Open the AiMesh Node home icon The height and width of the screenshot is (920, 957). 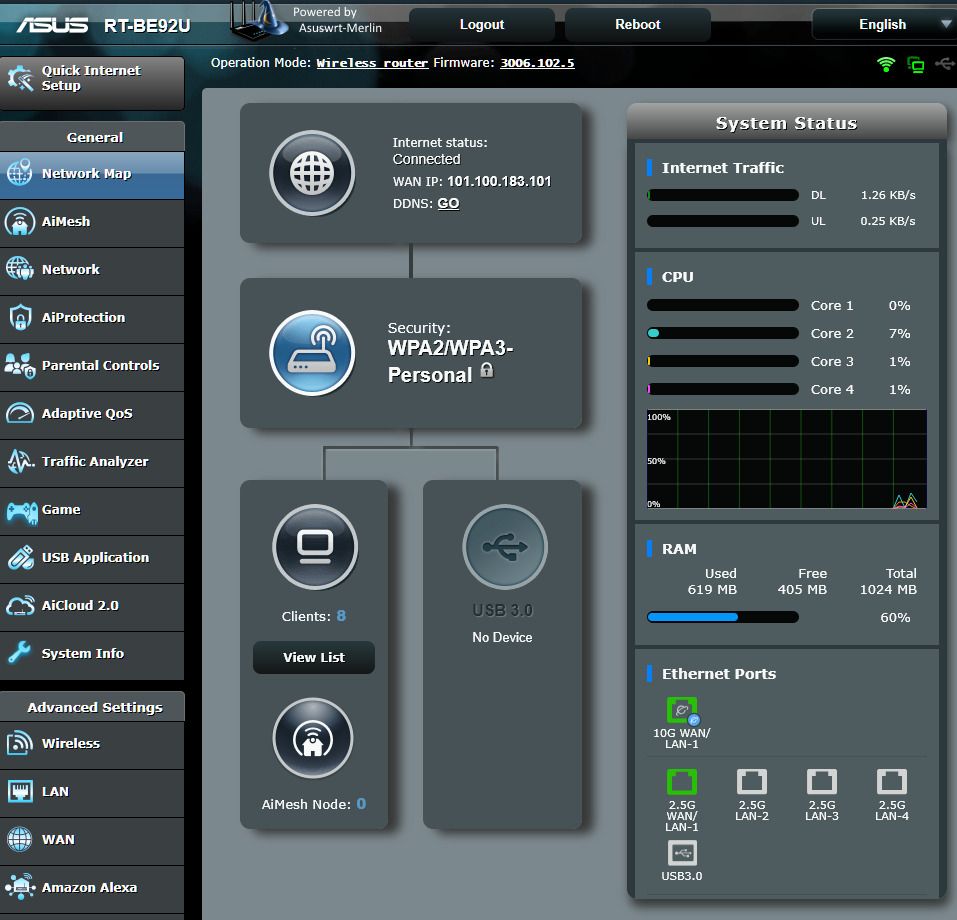click(x=312, y=738)
